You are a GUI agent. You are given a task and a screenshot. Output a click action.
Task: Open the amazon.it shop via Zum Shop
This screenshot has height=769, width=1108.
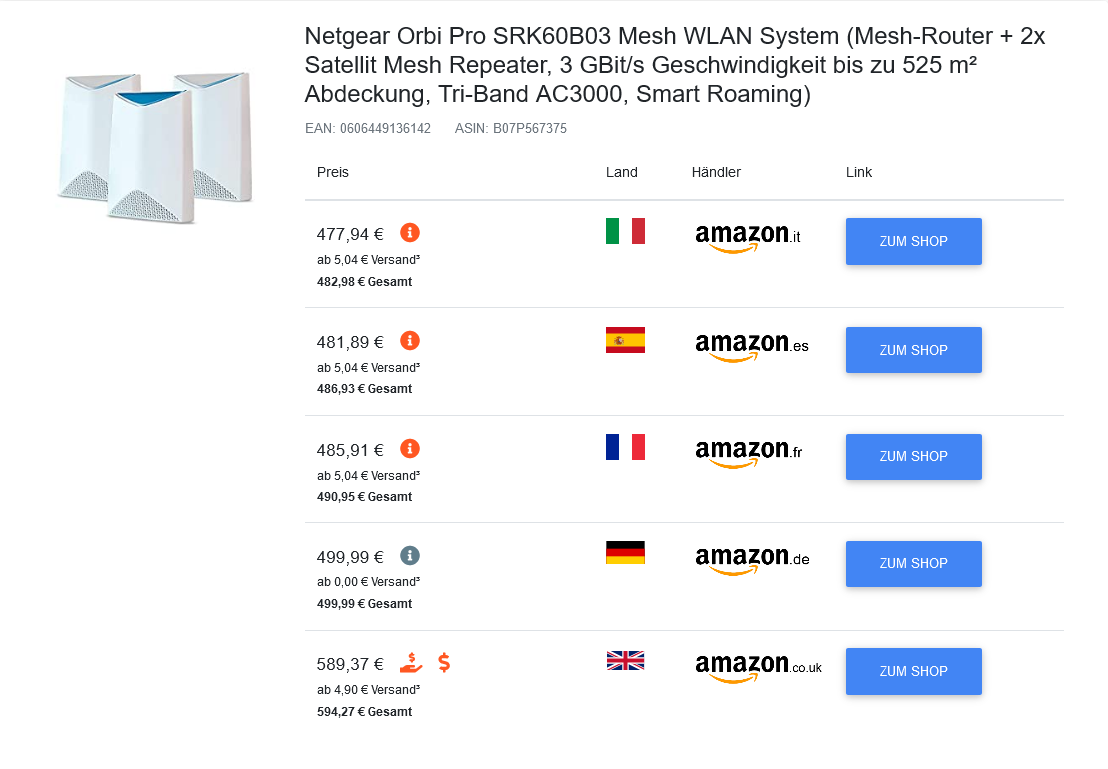pyautogui.click(x=913, y=241)
